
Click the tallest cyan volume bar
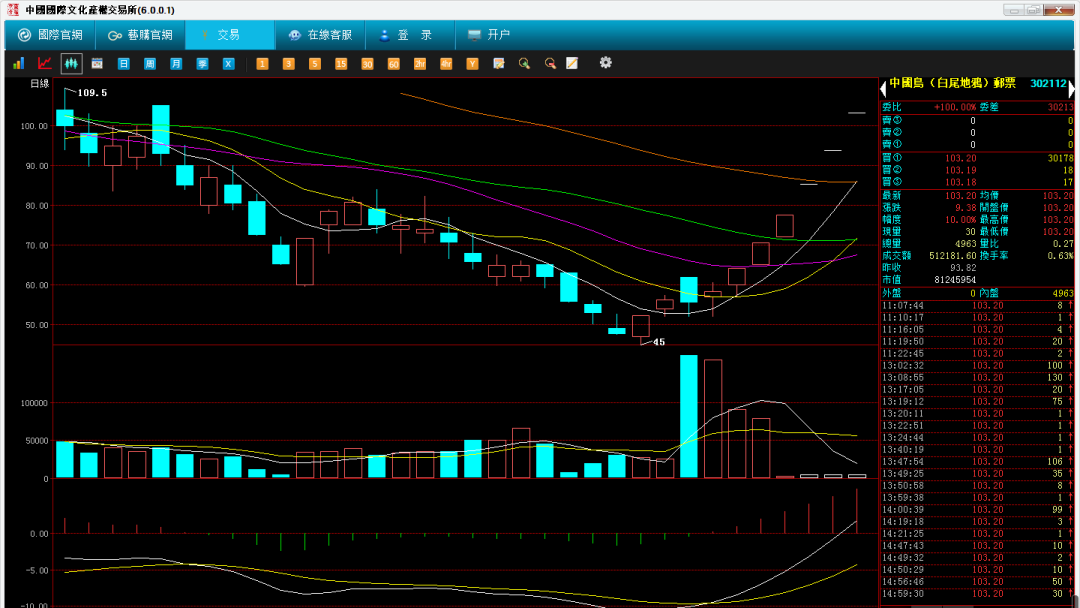click(689, 417)
